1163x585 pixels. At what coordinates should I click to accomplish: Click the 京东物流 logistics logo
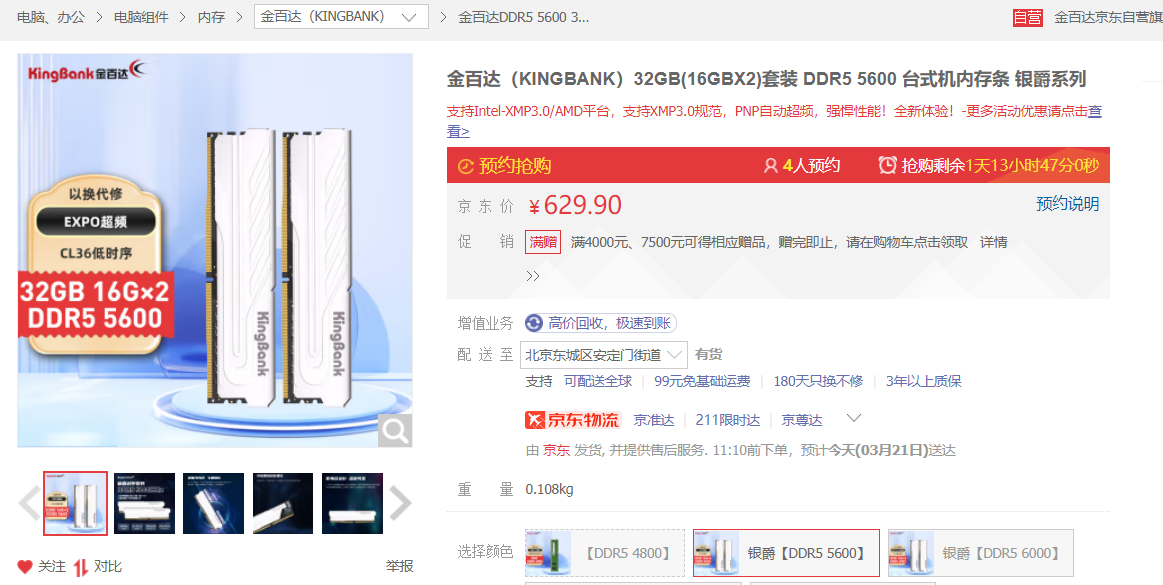click(573, 420)
